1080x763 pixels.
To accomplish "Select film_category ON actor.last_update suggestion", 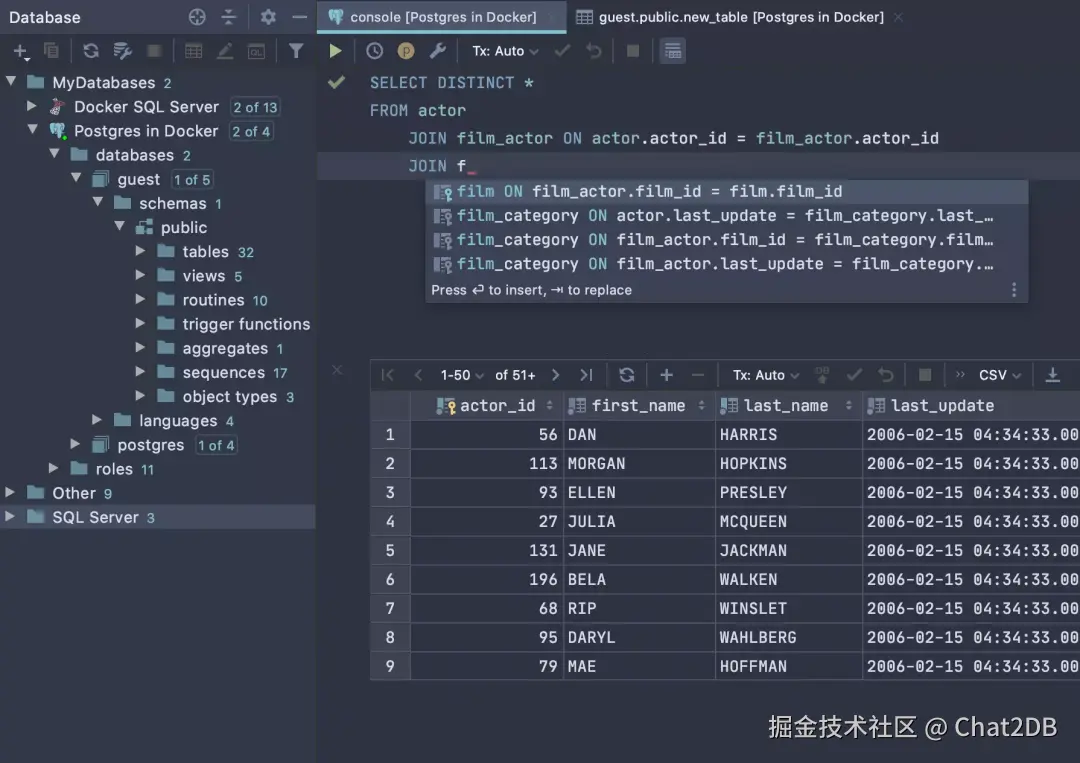I will tap(727, 216).
